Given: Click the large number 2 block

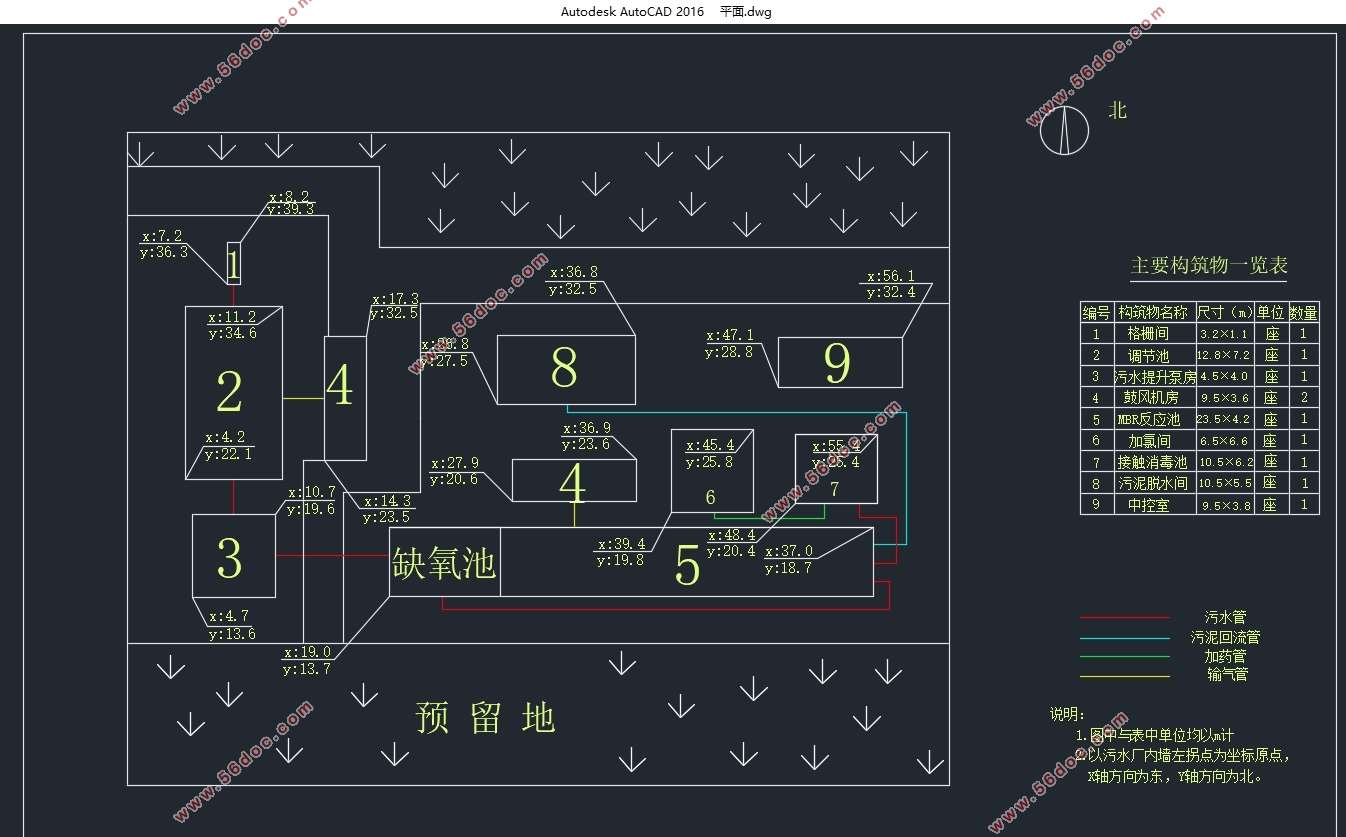Looking at the screenshot, I should tap(234, 392).
